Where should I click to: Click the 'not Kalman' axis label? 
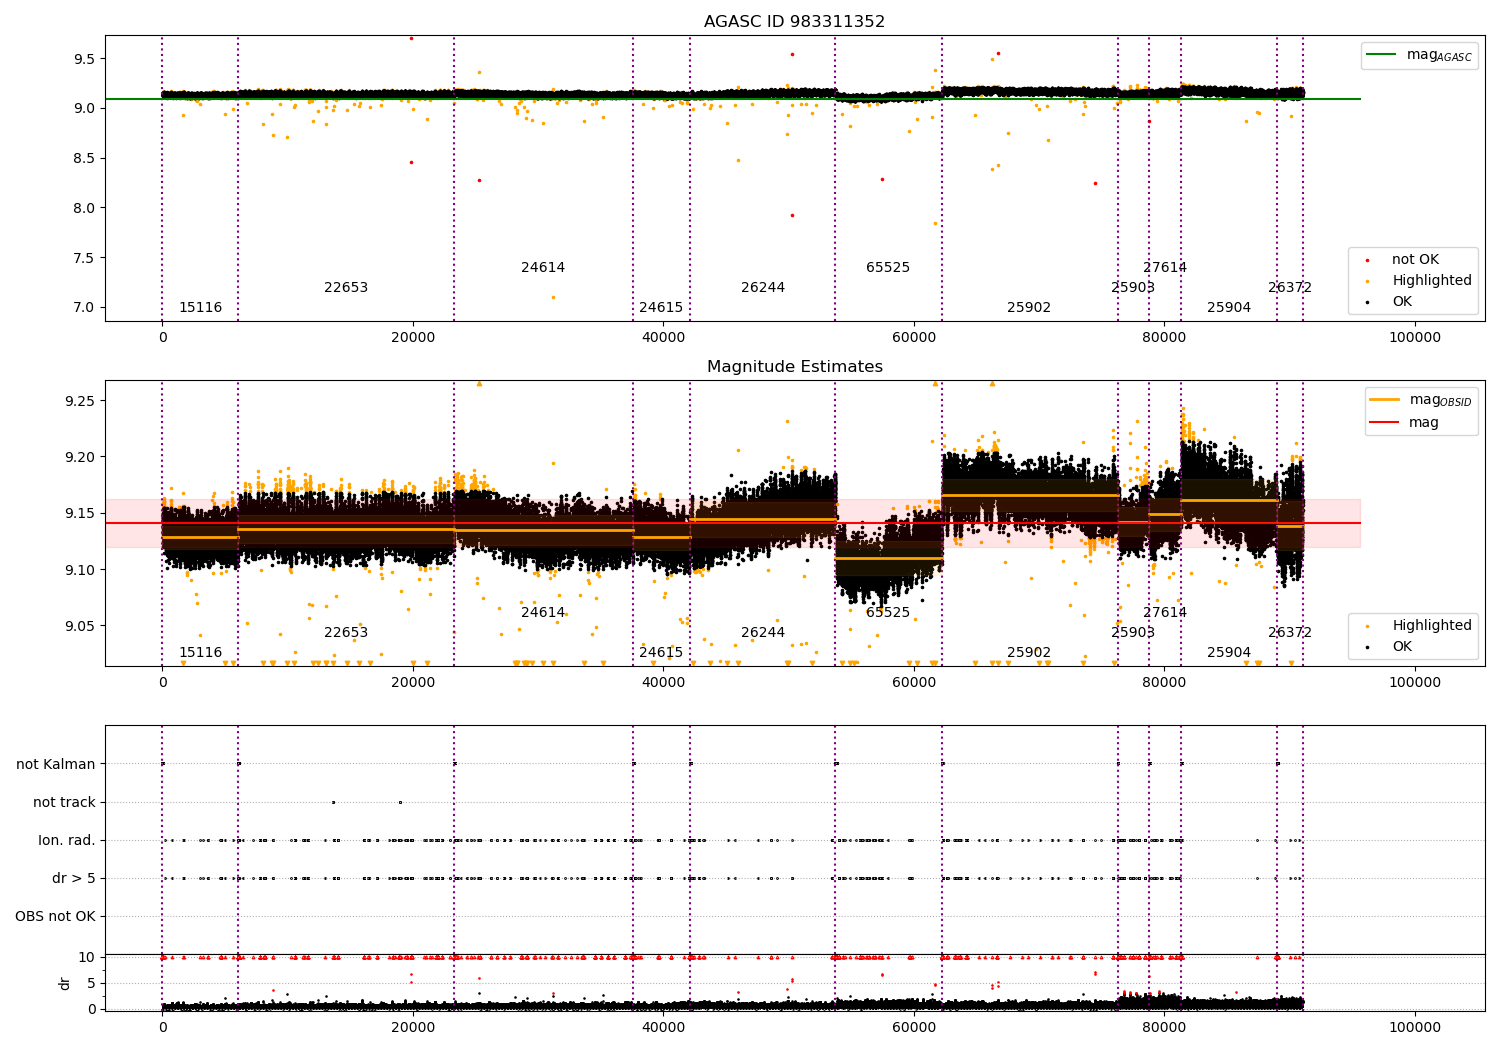click(56, 765)
